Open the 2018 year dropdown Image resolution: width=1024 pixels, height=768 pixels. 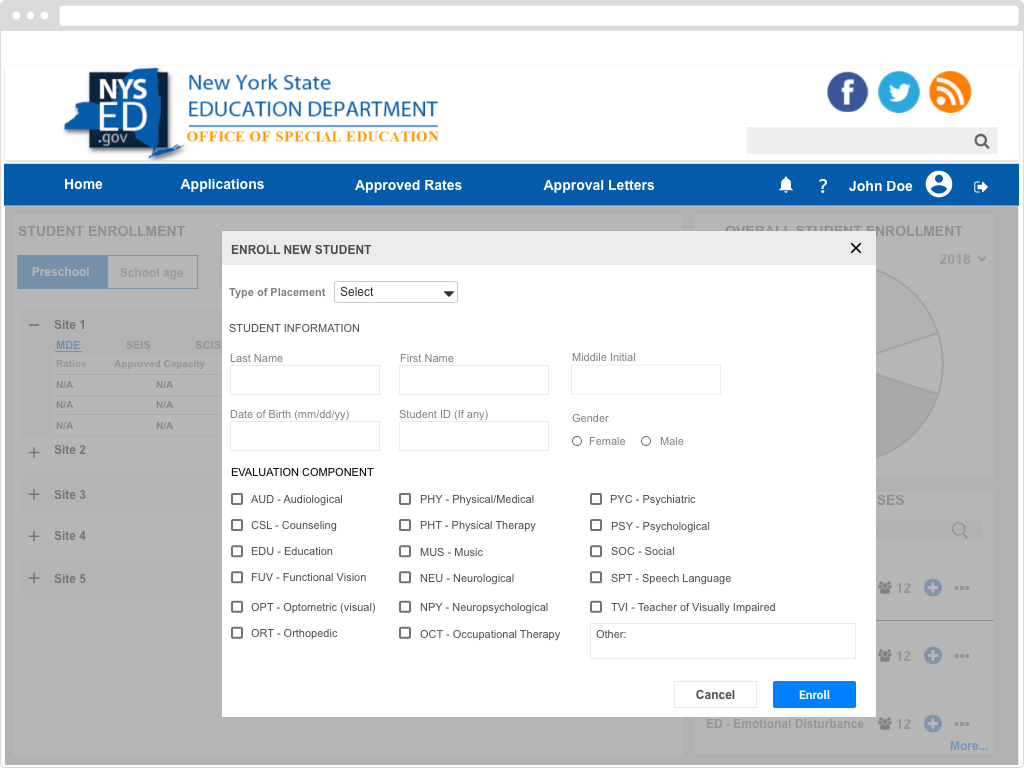click(x=963, y=259)
